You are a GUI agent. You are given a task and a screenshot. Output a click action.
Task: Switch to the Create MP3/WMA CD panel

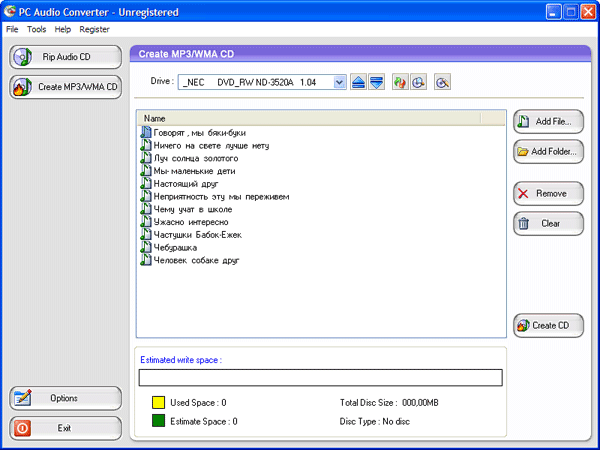tap(65, 87)
